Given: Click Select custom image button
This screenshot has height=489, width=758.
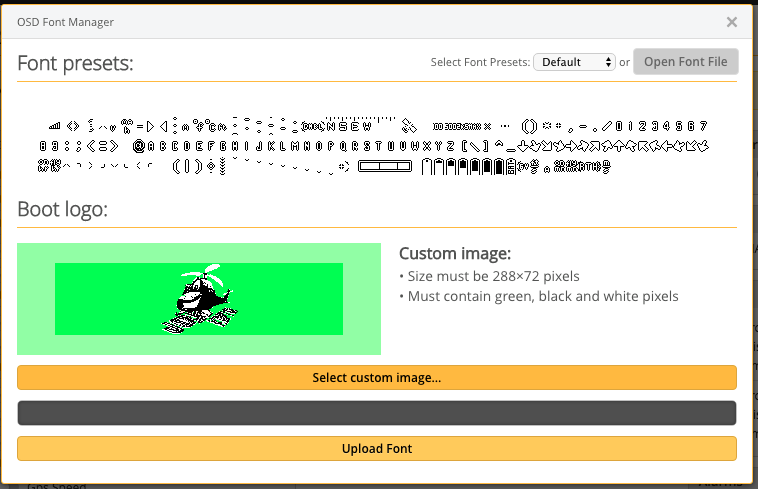Looking at the screenshot, I should [x=377, y=377].
